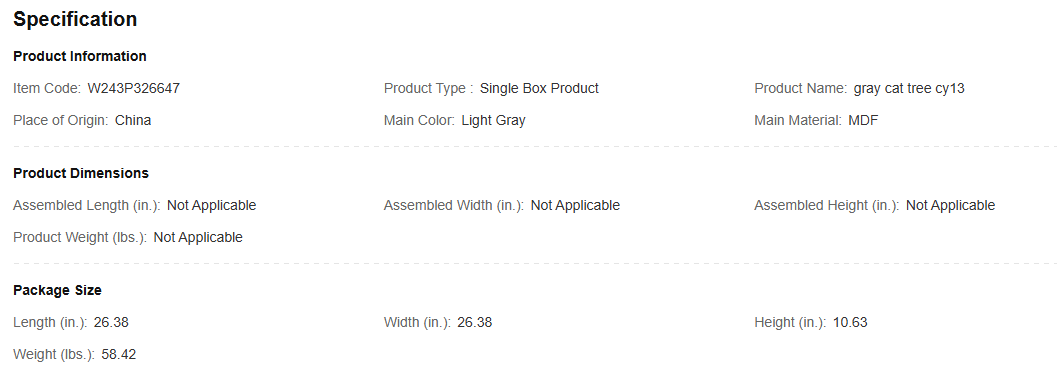Click package height value 10.63
The width and height of the screenshot is (1057, 377).
point(850,322)
